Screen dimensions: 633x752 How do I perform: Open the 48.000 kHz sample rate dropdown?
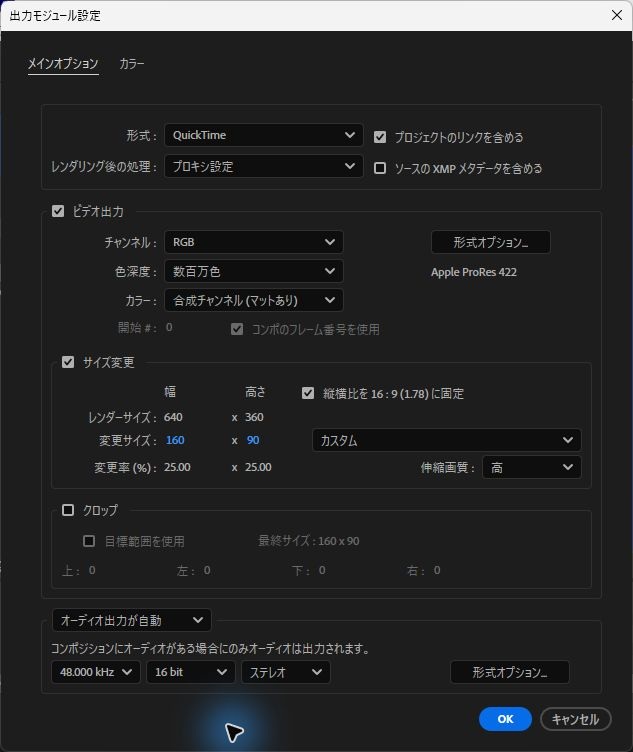[x=95, y=672]
